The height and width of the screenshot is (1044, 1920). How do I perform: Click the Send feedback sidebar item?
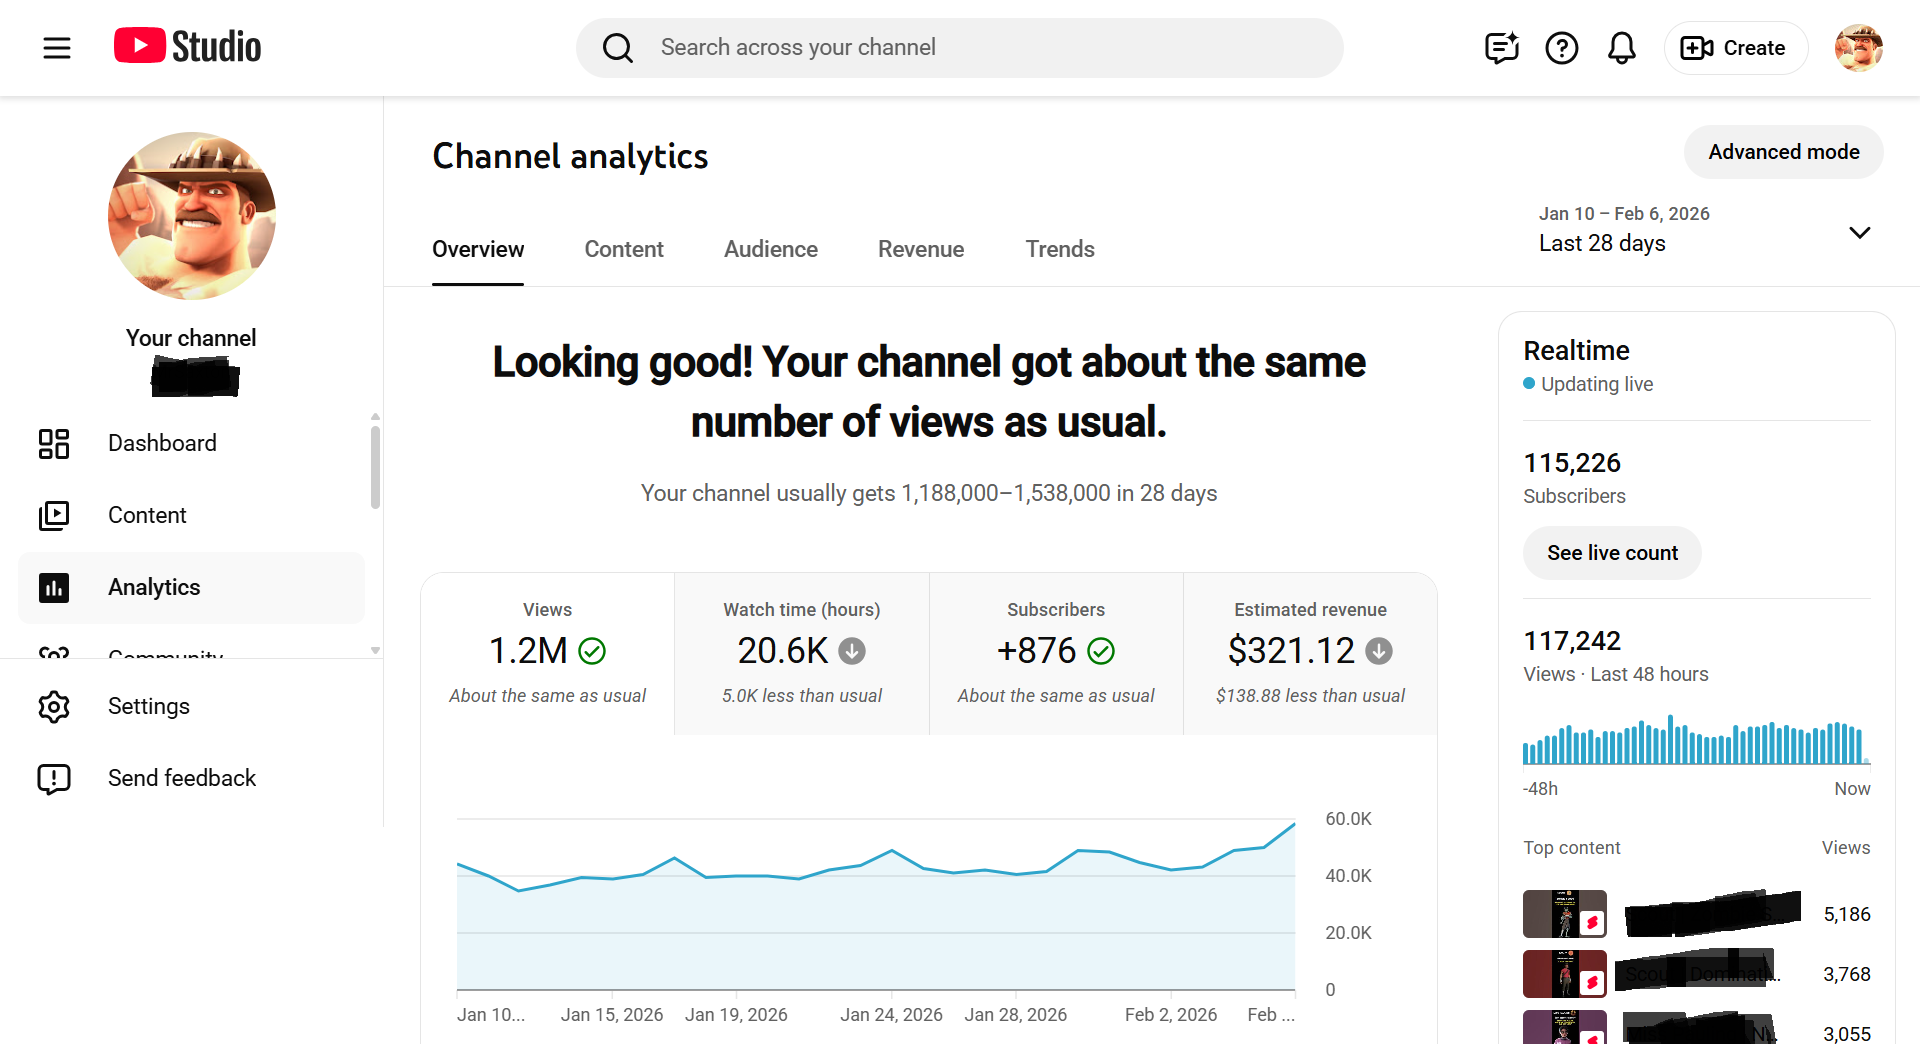click(181, 778)
